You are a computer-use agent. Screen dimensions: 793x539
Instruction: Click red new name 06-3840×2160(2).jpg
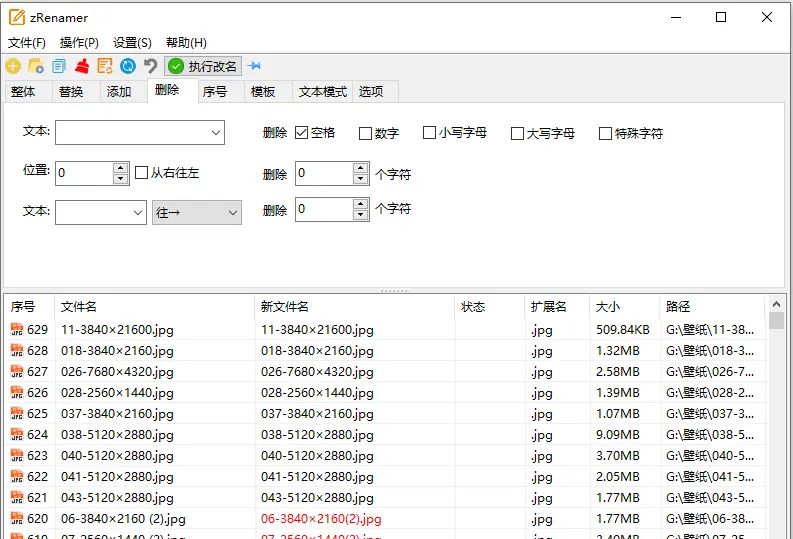coord(321,519)
